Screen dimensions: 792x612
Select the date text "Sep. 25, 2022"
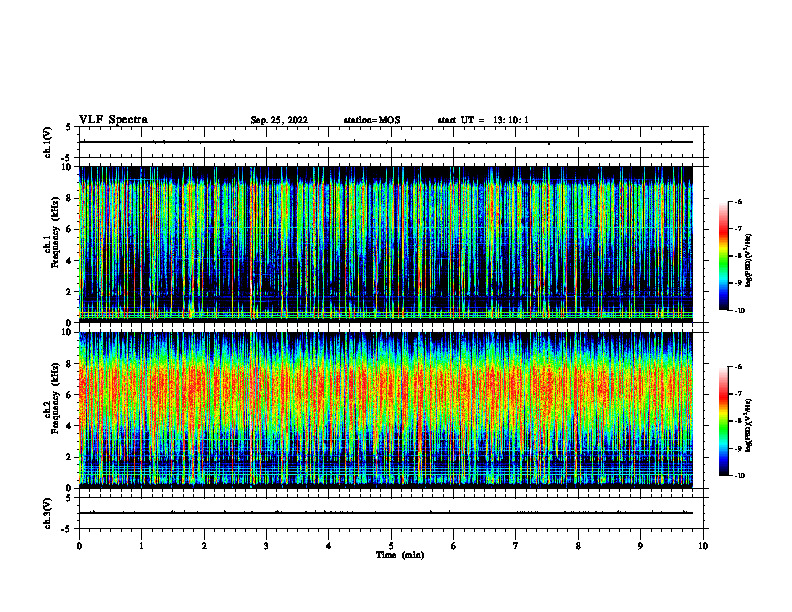279,120
